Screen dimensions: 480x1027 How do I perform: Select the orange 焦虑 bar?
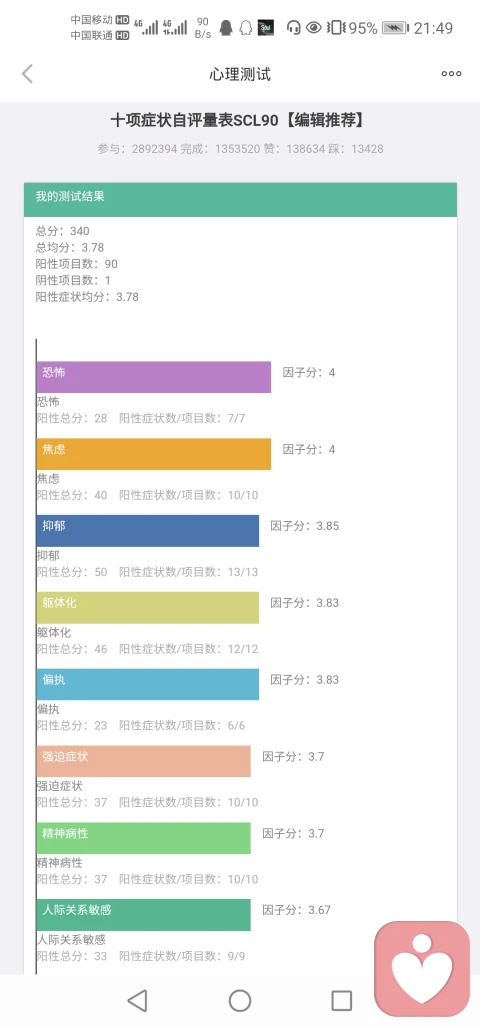pyautogui.click(x=154, y=454)
